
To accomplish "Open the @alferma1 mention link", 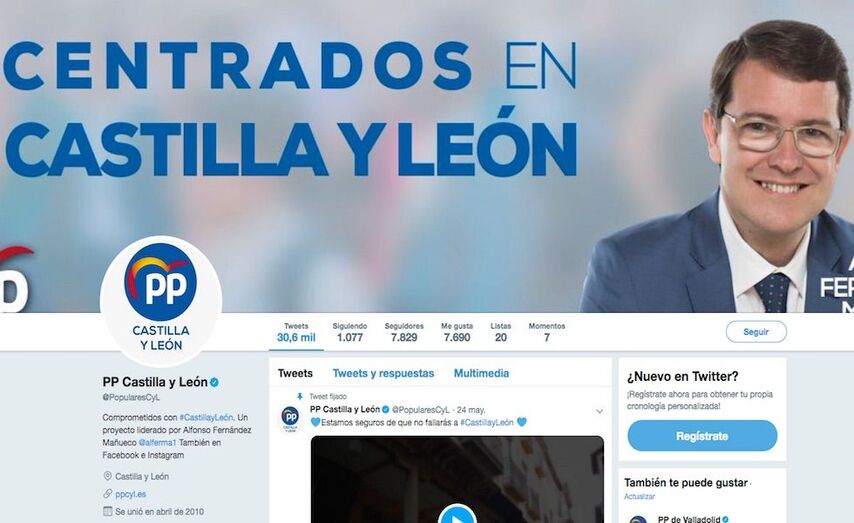I will (x=157, y=442).
